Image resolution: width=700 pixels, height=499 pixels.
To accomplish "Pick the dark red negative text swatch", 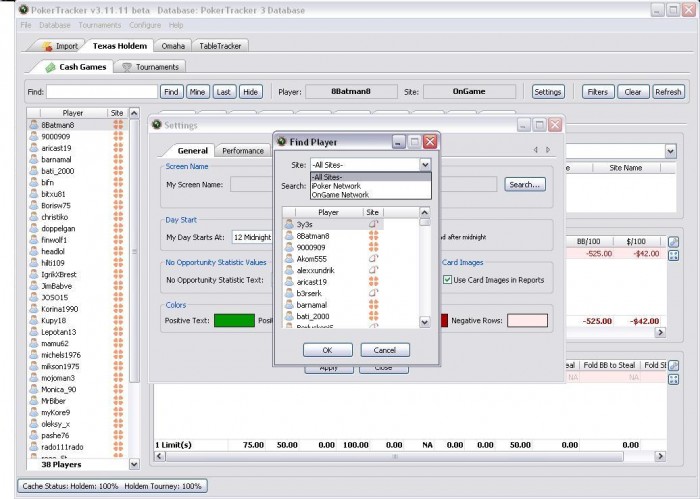I will [444, 320].
